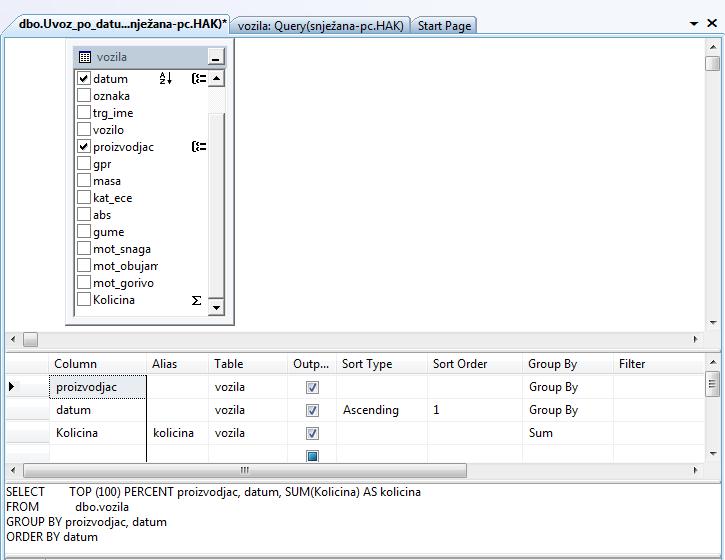Click diagram pane horizontal scroll right arrow
Screen dimensions: 725x560
[695, 339]
